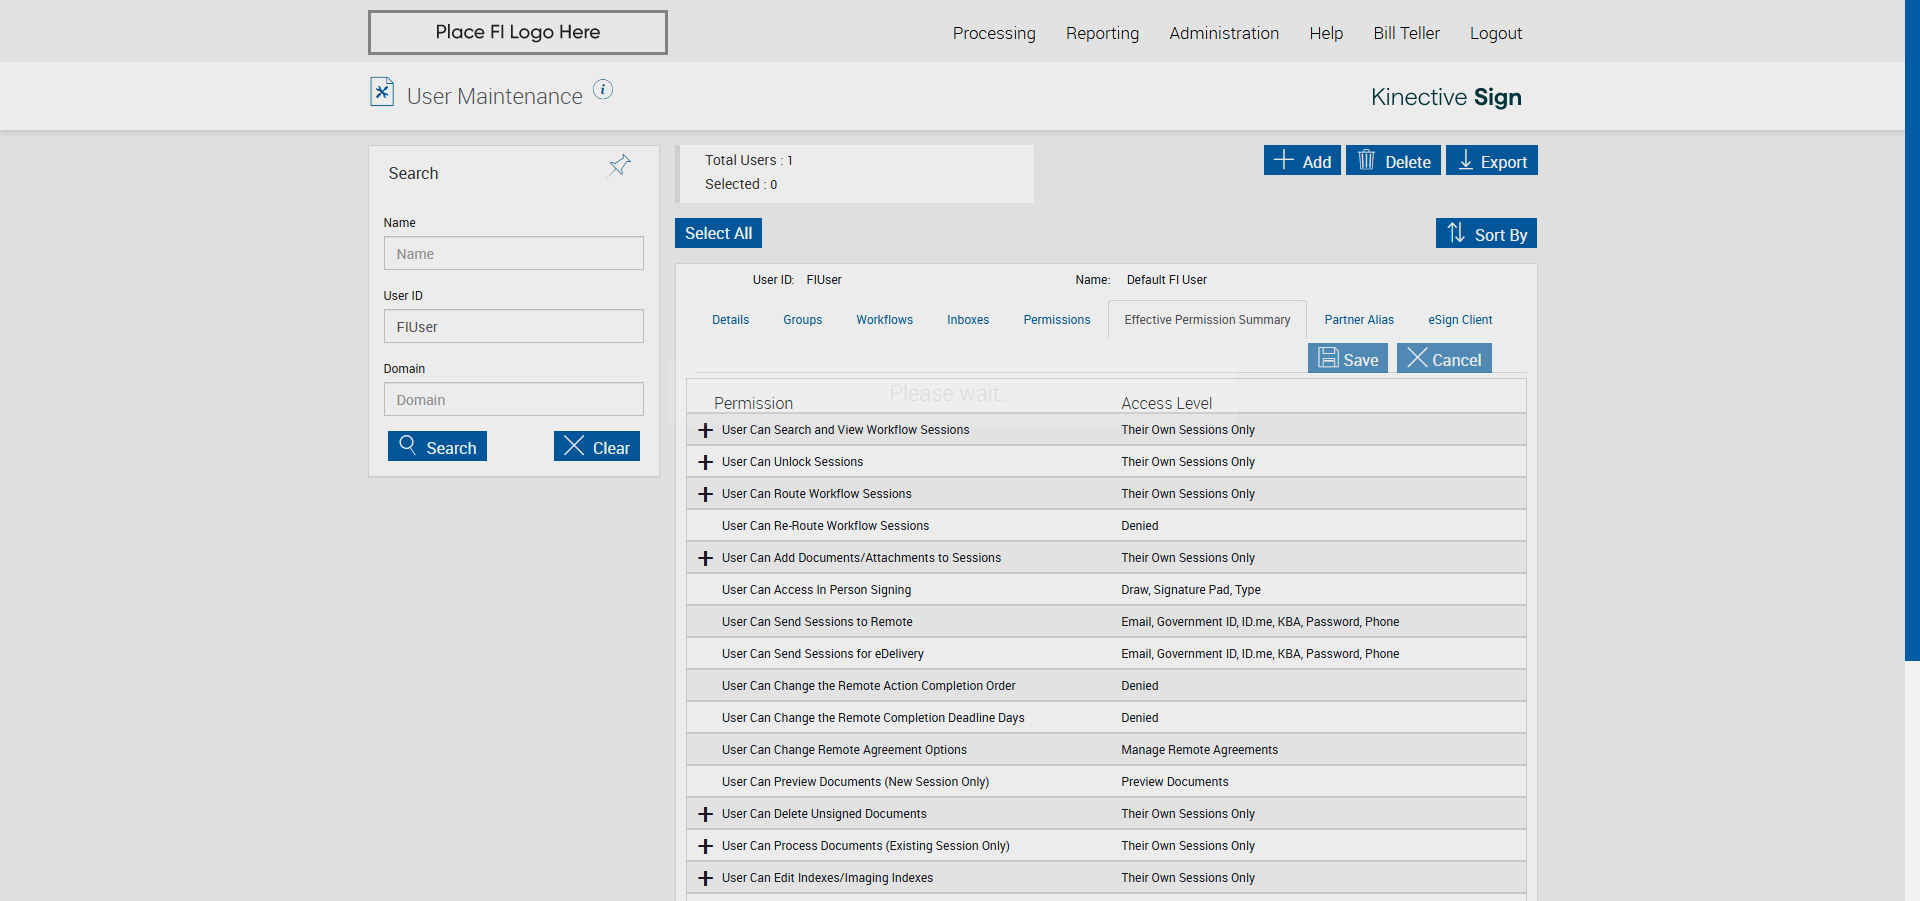Expand User Can Search and View Workflow Sessions
Viewport: 1920px width, 901px height.
click(x=706, y=430)
